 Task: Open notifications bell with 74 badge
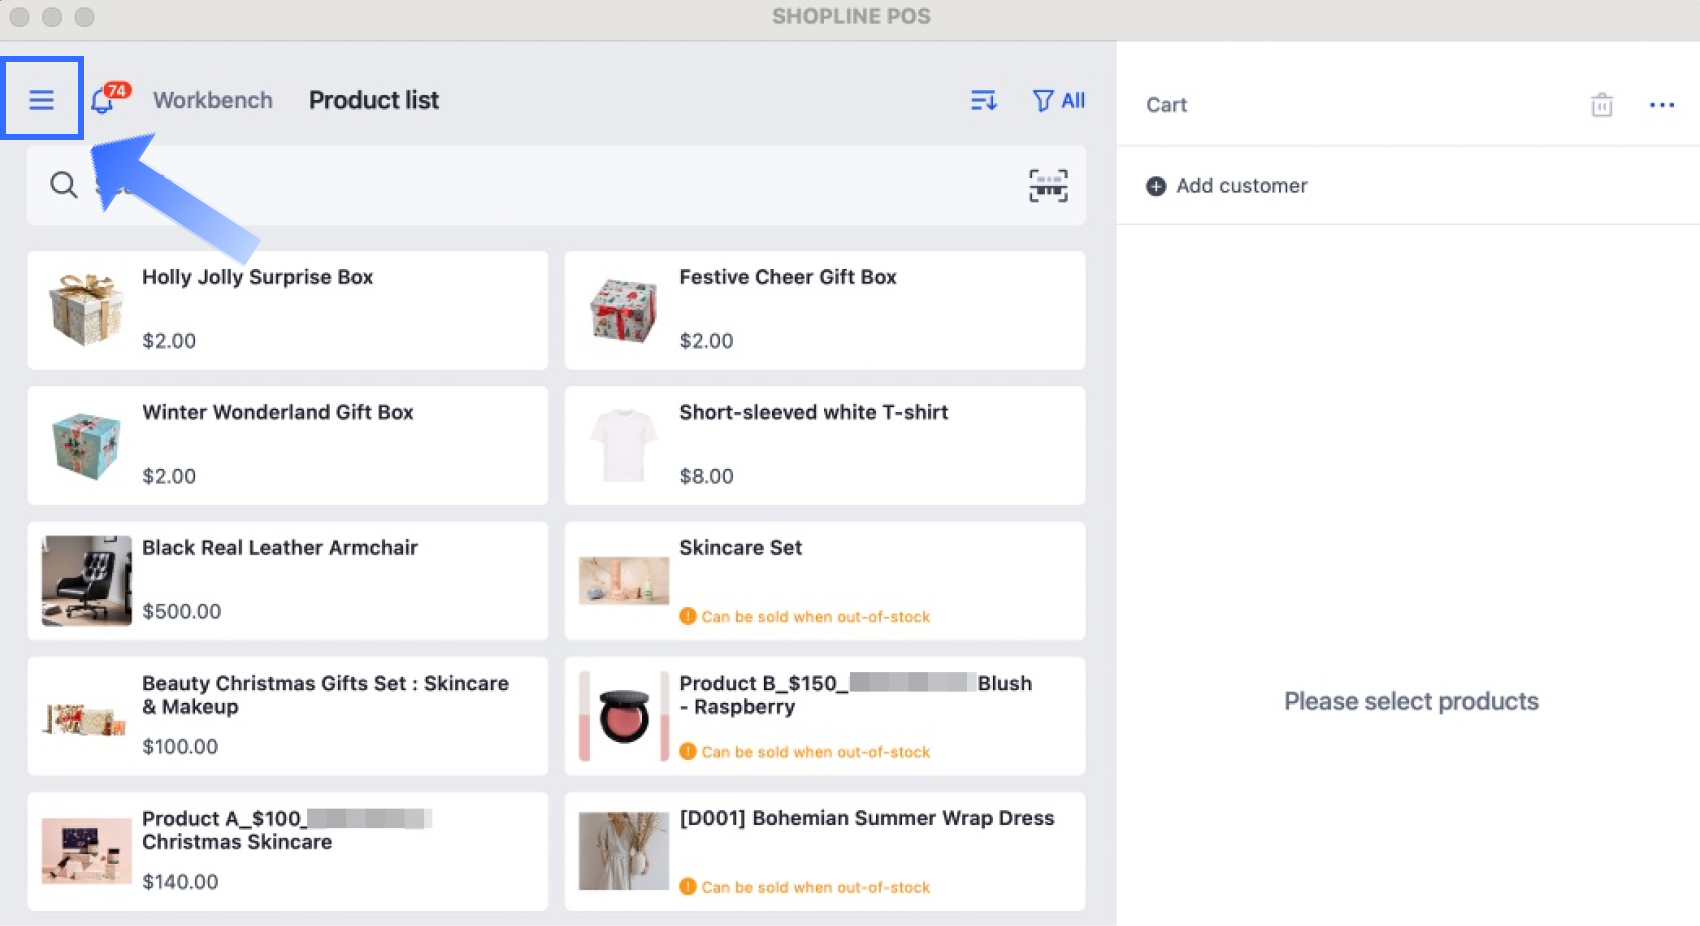coord(103,100)
